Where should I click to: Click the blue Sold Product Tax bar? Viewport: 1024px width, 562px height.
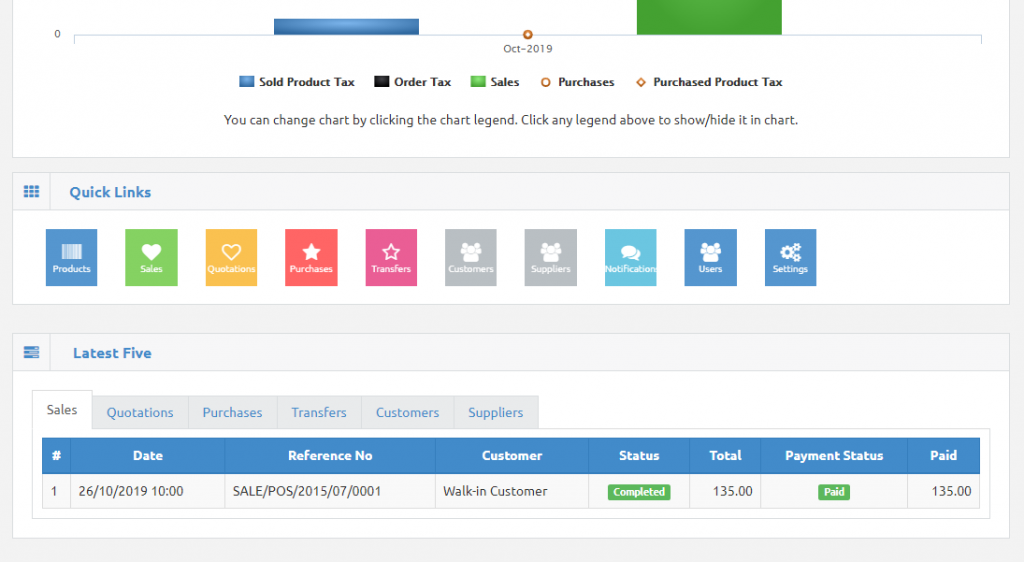[346, 27]
